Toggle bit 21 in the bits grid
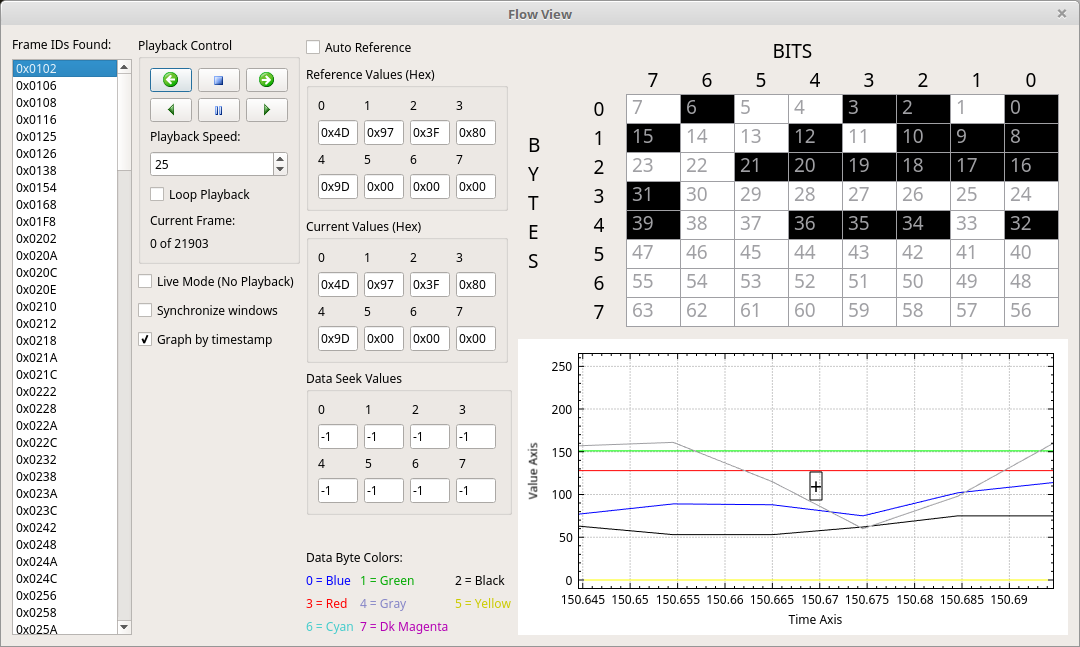 coord(761,166)
